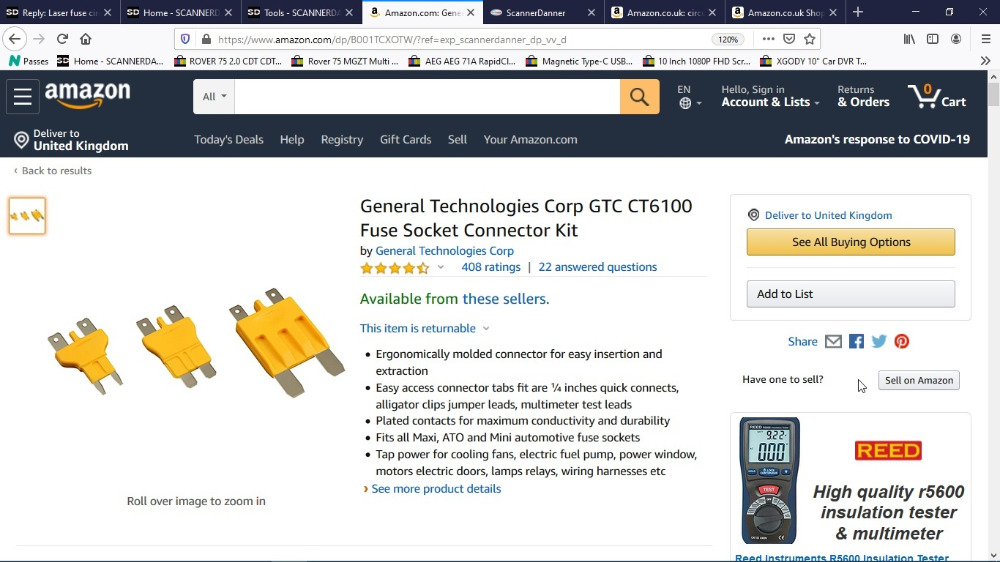Screen dimensions: 1000x562
Task: Share product via Pinterest icon
Action: pos(902,342)
